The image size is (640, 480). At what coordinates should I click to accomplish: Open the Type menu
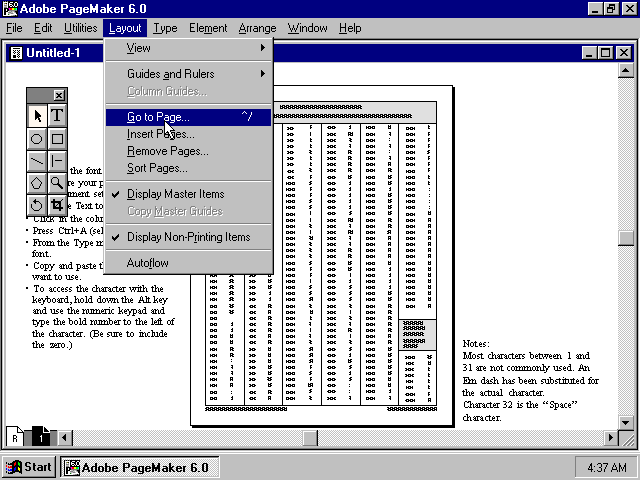(165, 28)
